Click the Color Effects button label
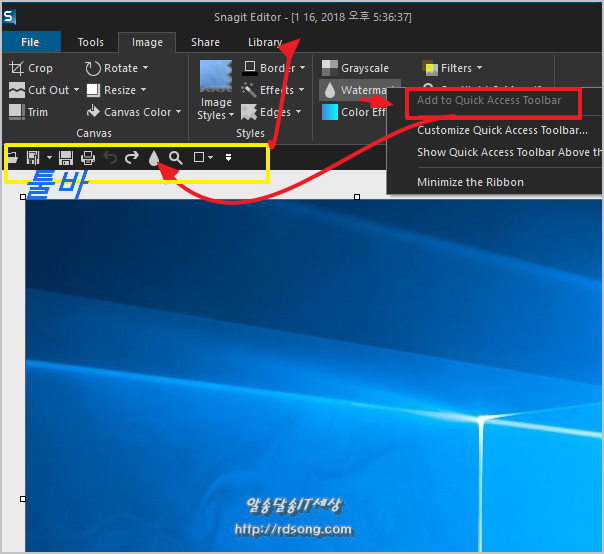 coord(363,112)
